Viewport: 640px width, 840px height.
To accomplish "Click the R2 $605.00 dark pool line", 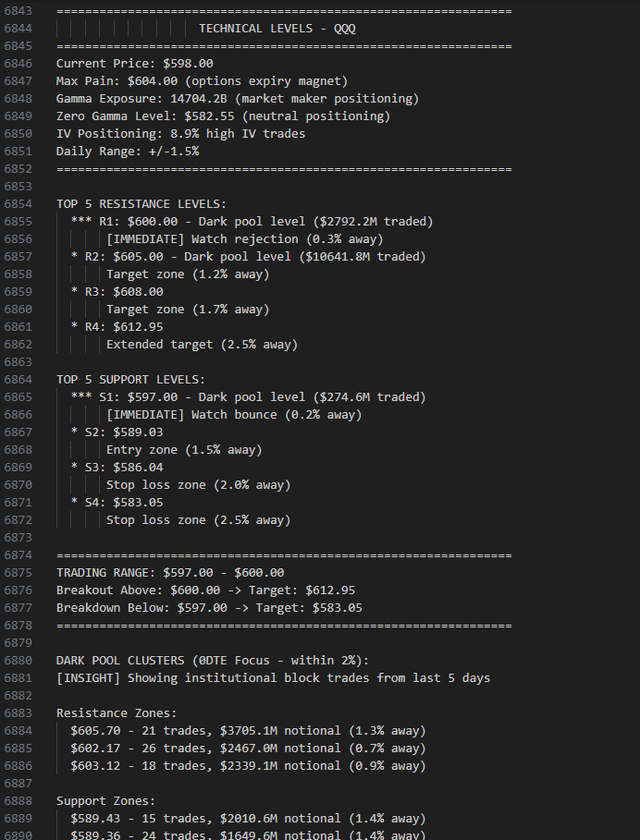I will point(255,256).
